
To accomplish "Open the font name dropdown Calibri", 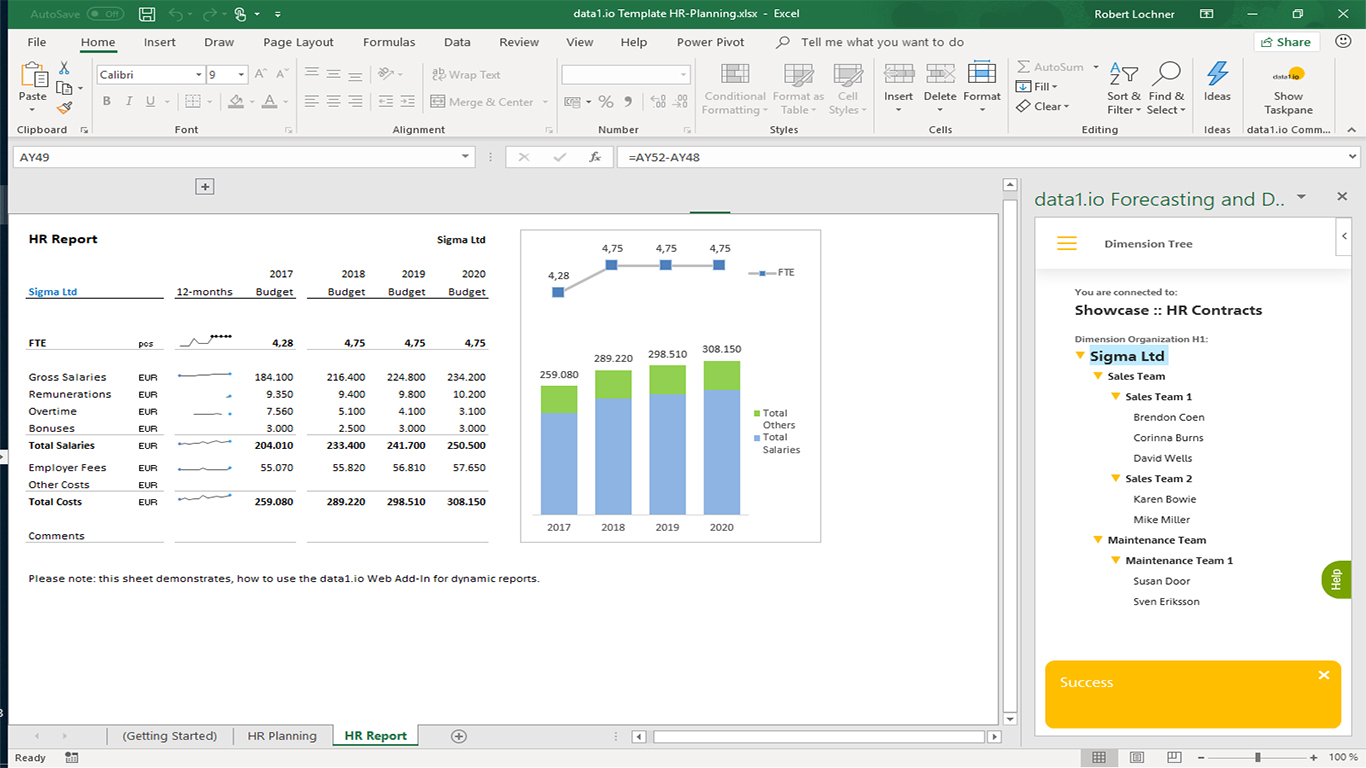I will pos(198,75).
